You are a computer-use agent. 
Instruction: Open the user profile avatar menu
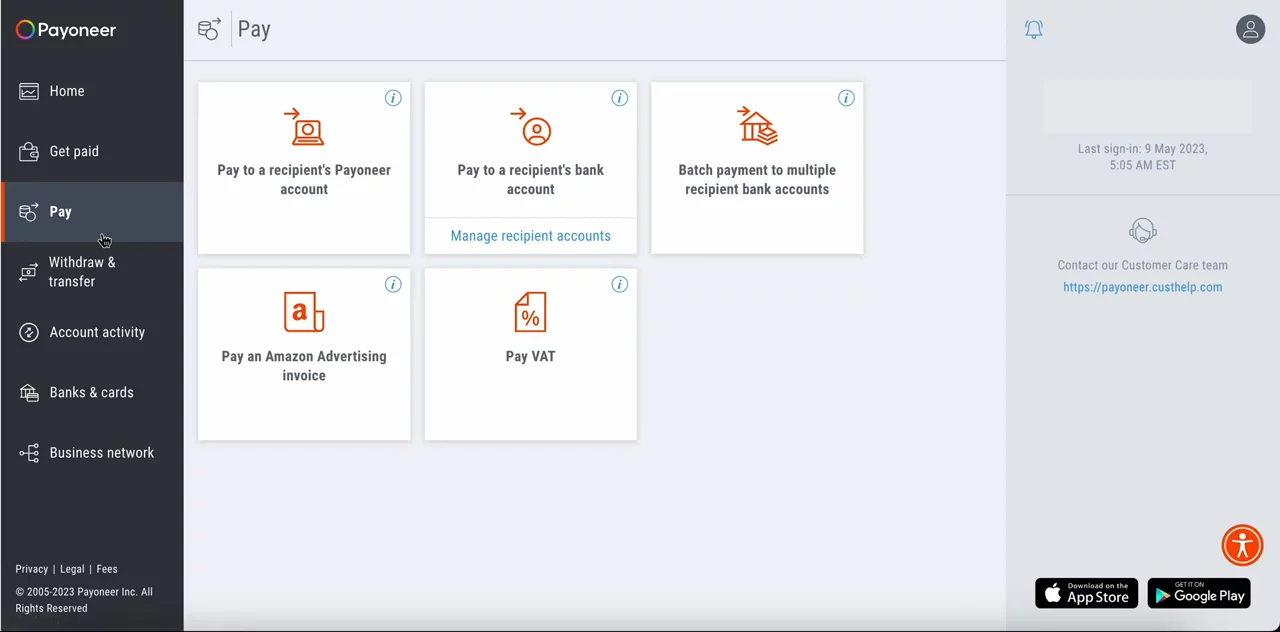pyautogui.click(x=1250, y=29)
